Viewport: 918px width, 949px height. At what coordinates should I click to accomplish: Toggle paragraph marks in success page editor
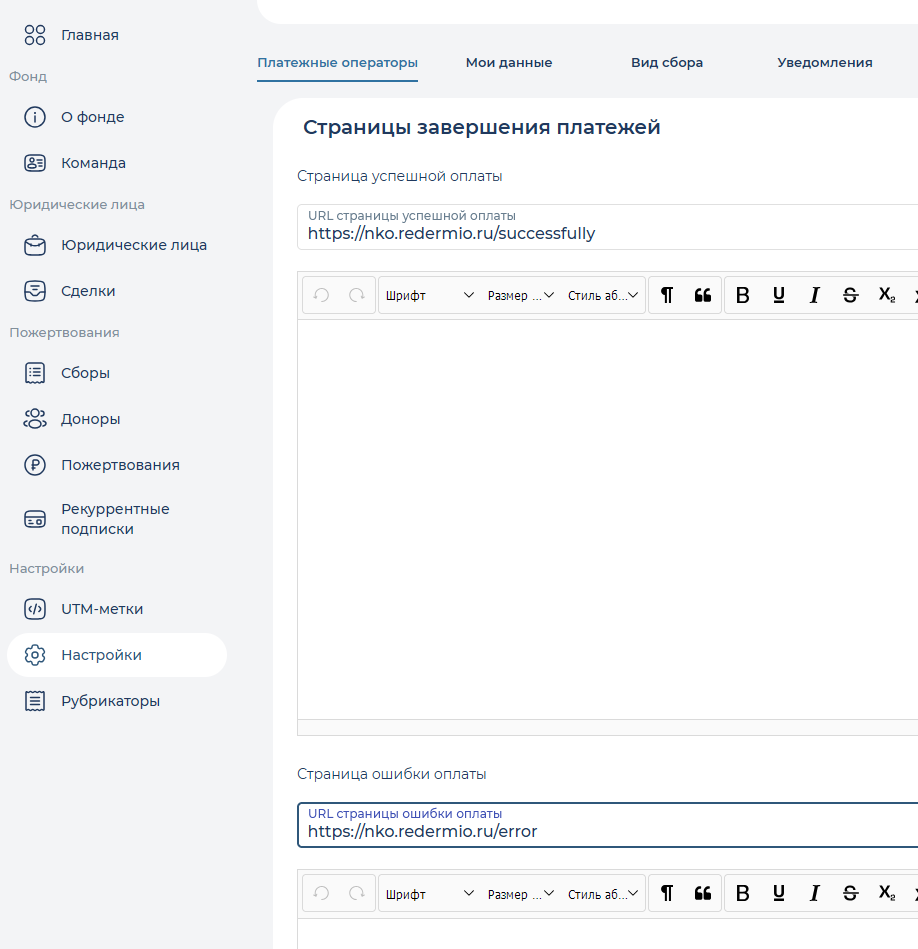pyautogui.click(x=667, y=295)
